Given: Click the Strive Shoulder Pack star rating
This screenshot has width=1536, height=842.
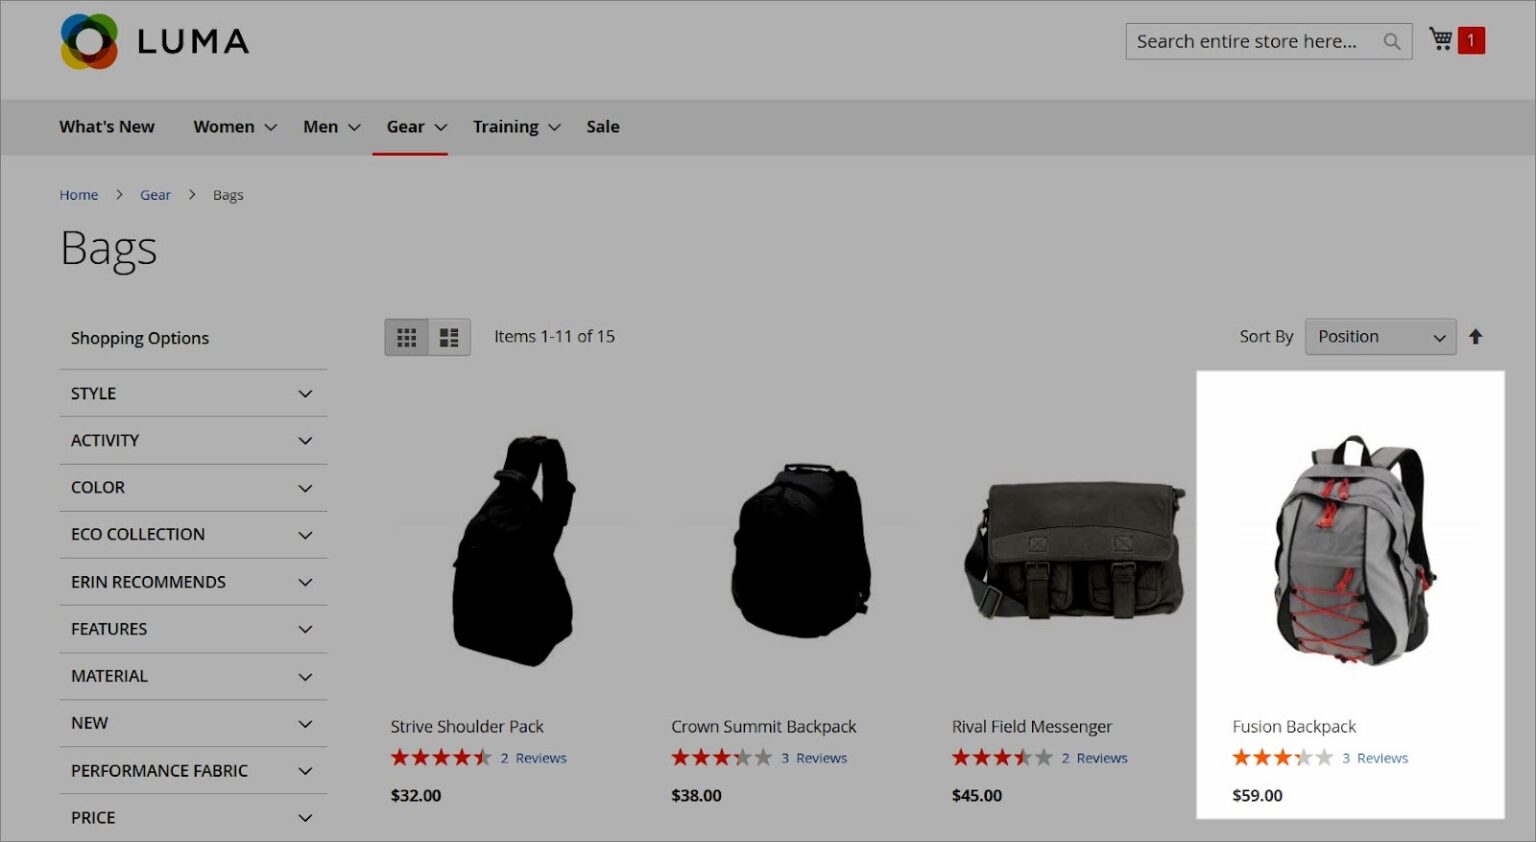Looking at the screenshot, I should click(x=440, y=758).
